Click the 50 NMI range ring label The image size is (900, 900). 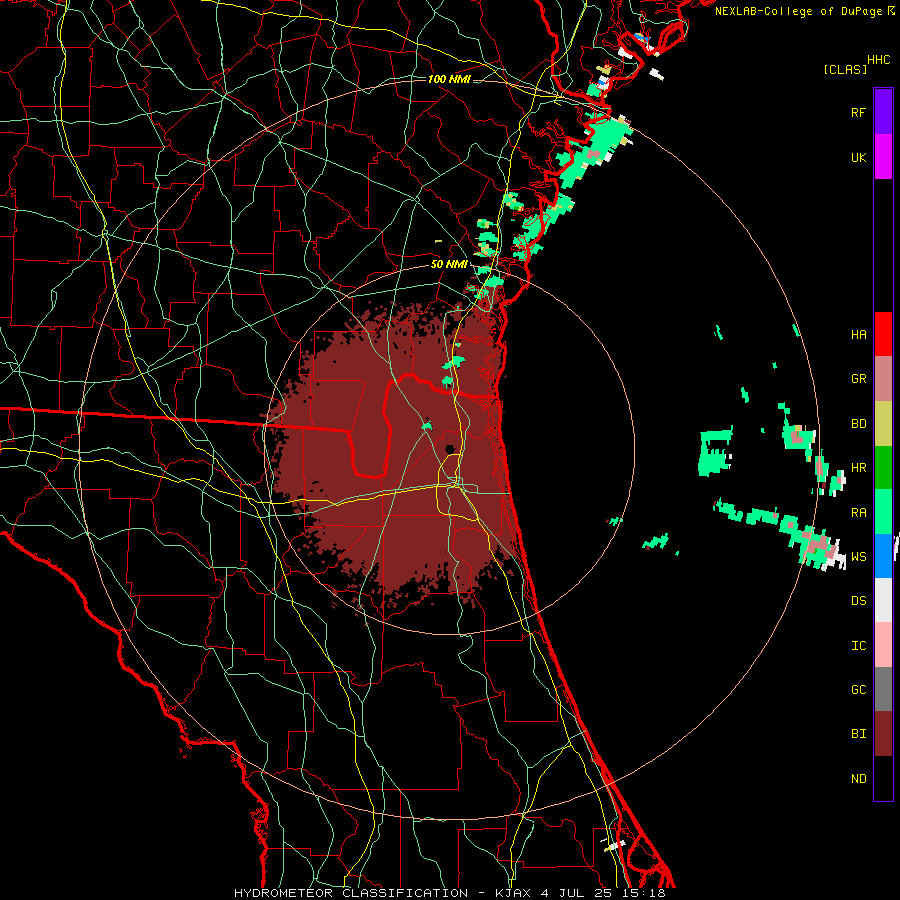449,264
